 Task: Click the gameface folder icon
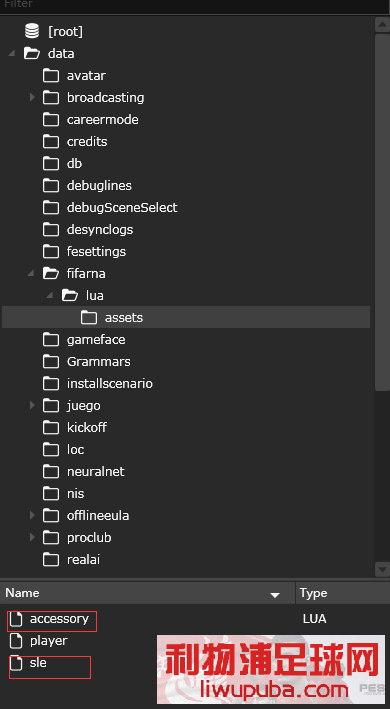[x=51, y=340]
